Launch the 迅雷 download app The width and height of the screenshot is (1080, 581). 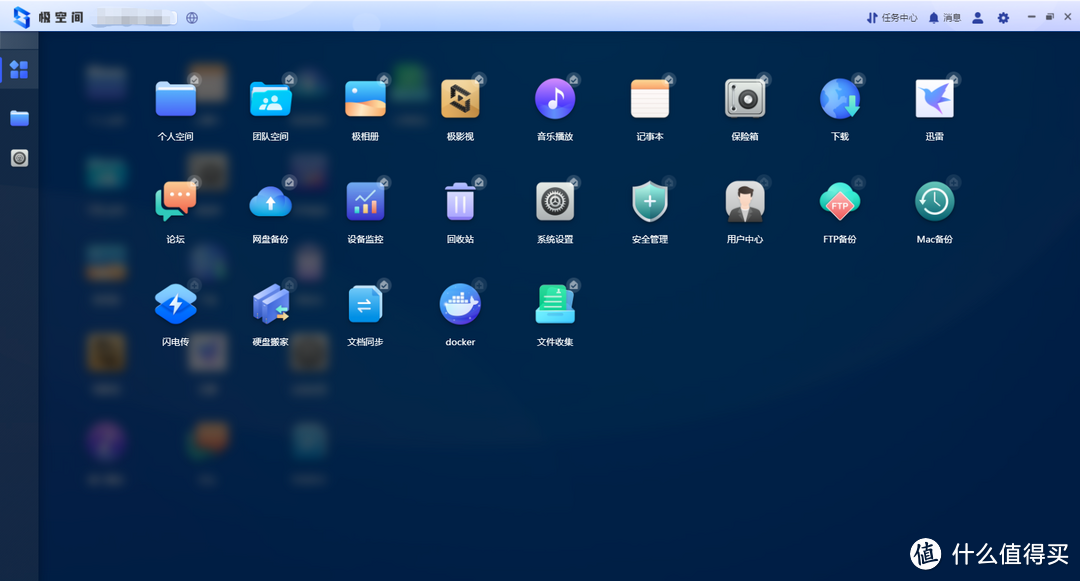click(x=934, y=100)
